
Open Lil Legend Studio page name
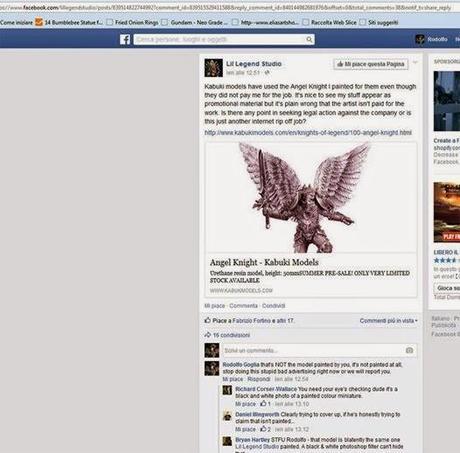[254, 64]
